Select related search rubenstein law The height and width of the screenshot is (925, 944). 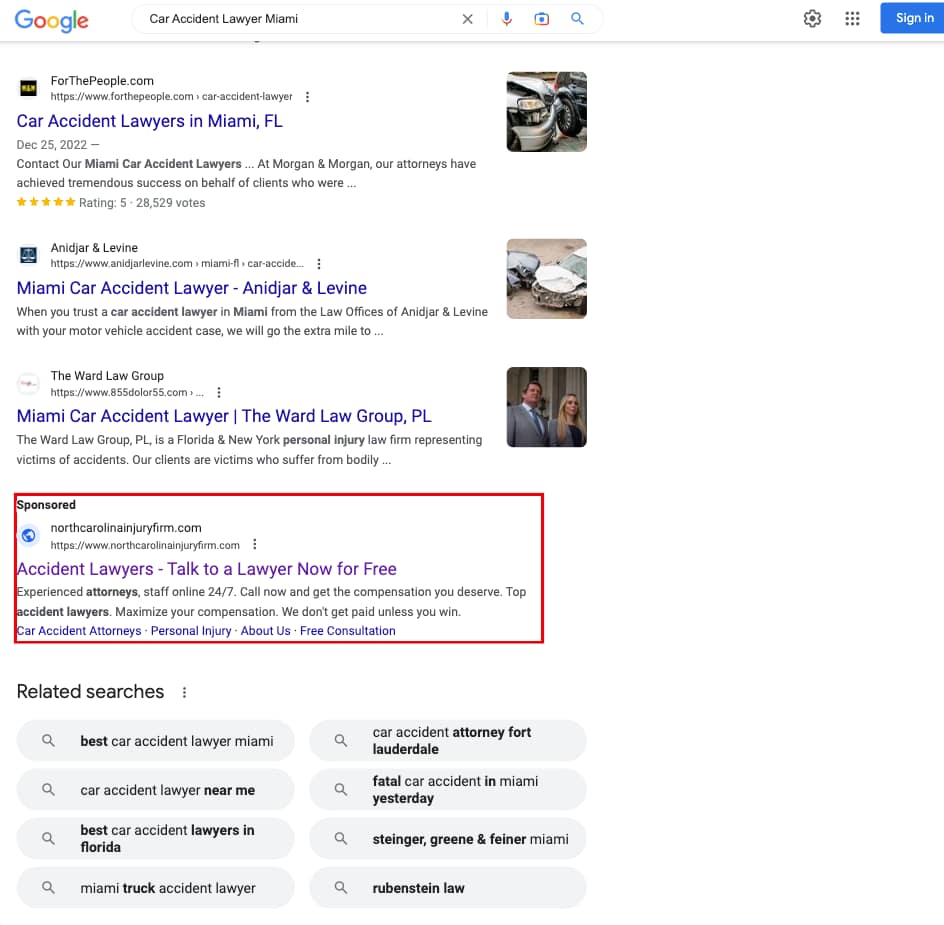(448, 888)
